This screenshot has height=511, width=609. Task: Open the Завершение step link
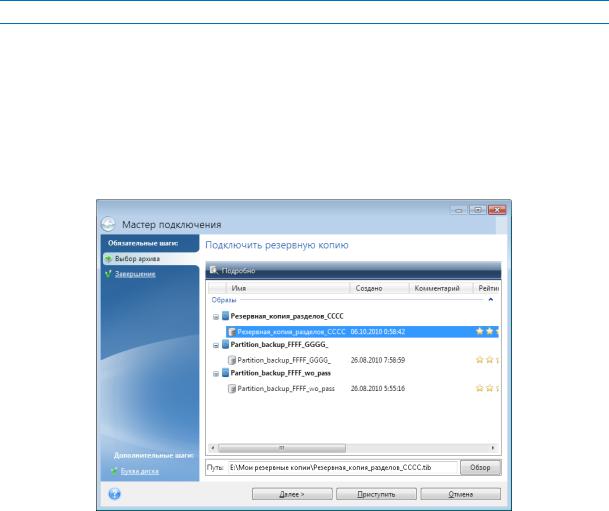pos(135,274)
